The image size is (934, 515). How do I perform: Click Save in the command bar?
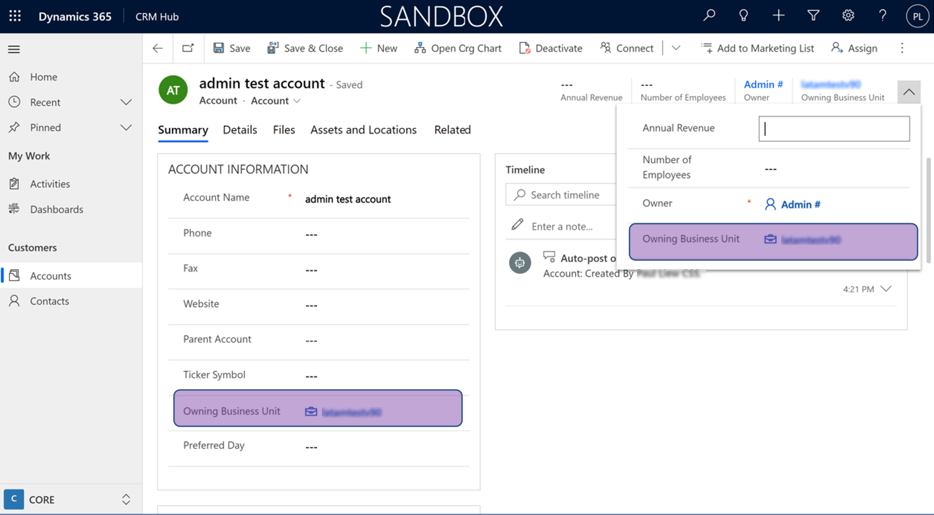coord(232,48)
